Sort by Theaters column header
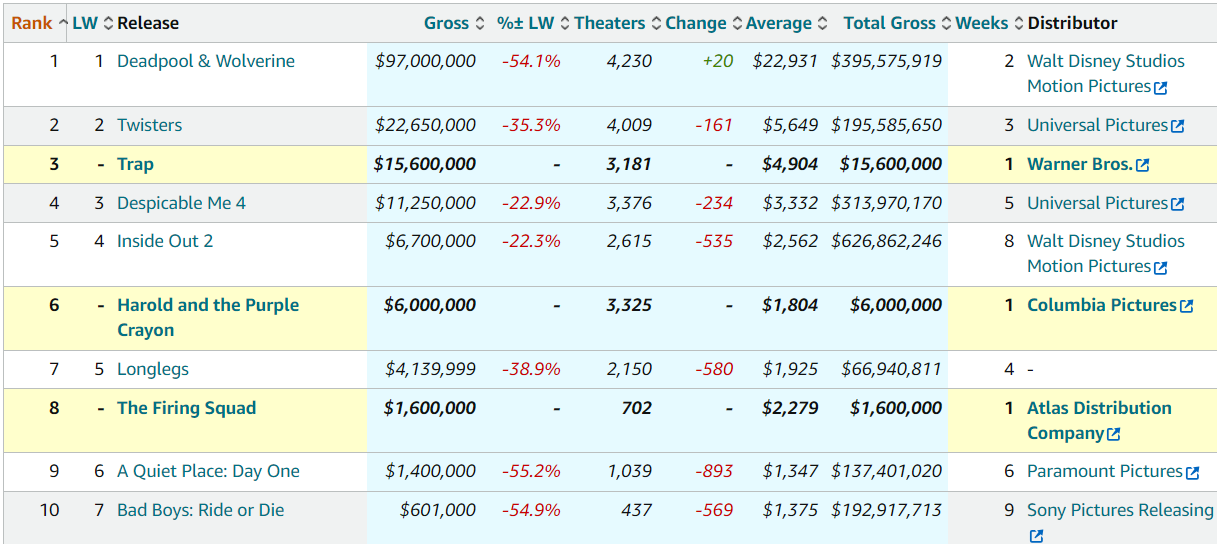 [x=610, y=23]
